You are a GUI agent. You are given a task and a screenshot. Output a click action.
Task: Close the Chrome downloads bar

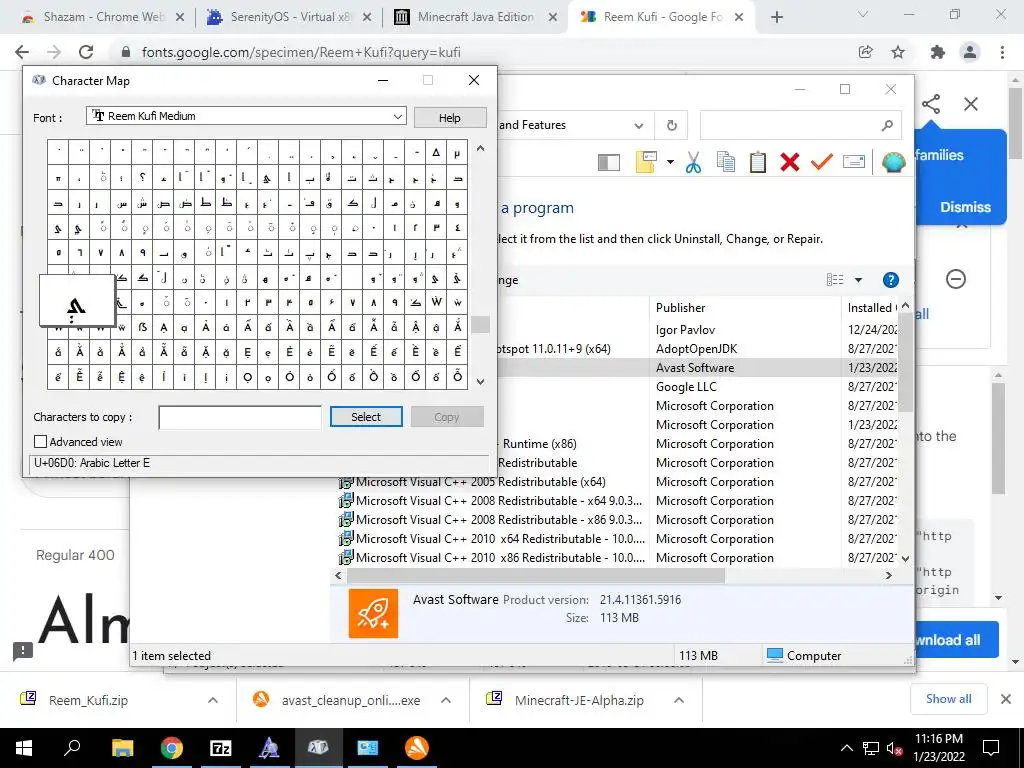click(x=1006, y=699)
